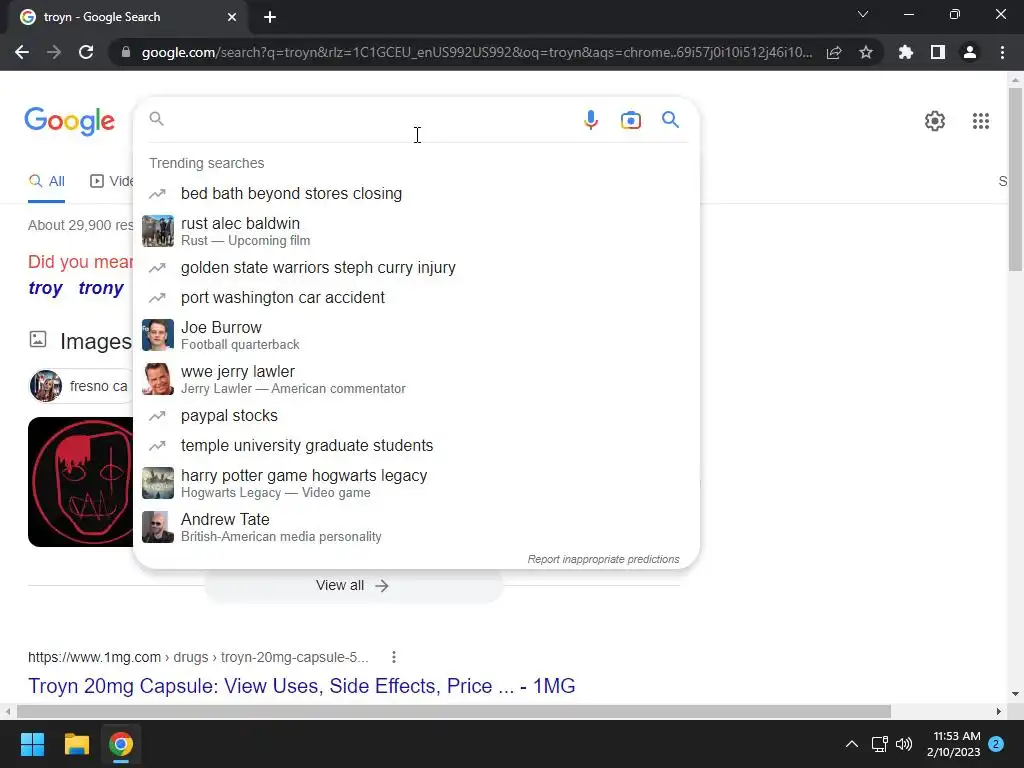The image size is (1024, 768).
Task: Click the Images section heading
Action: click(95, 341)
